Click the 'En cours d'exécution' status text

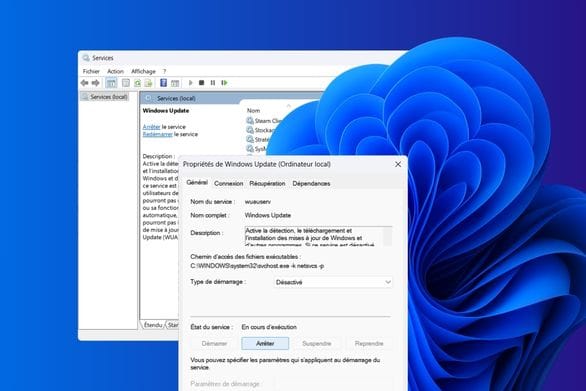click(269, 327)
